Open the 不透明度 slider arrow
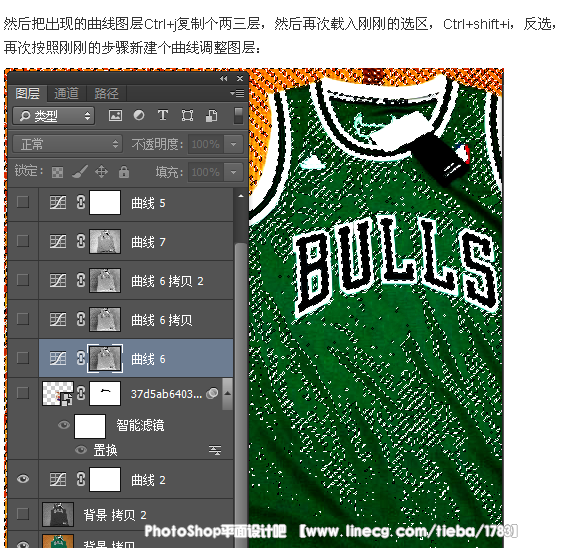The image size is (568, 548). tap(234, 144)
